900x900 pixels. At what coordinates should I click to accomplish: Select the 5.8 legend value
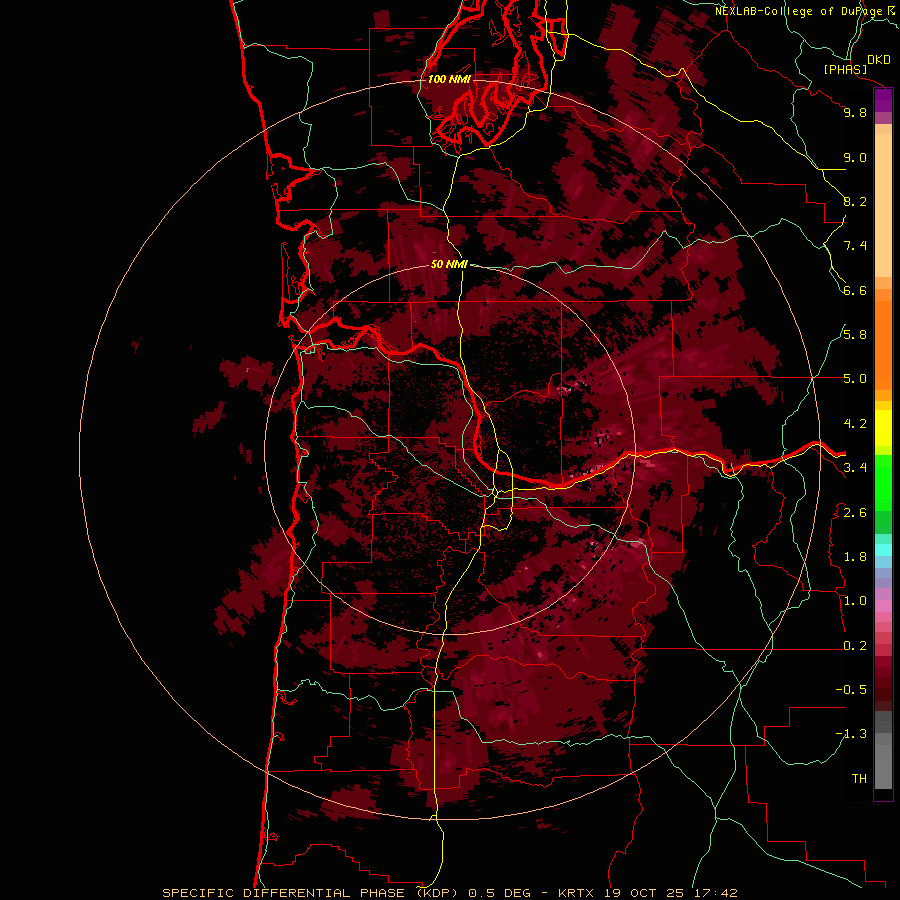(x=855, y=335)
